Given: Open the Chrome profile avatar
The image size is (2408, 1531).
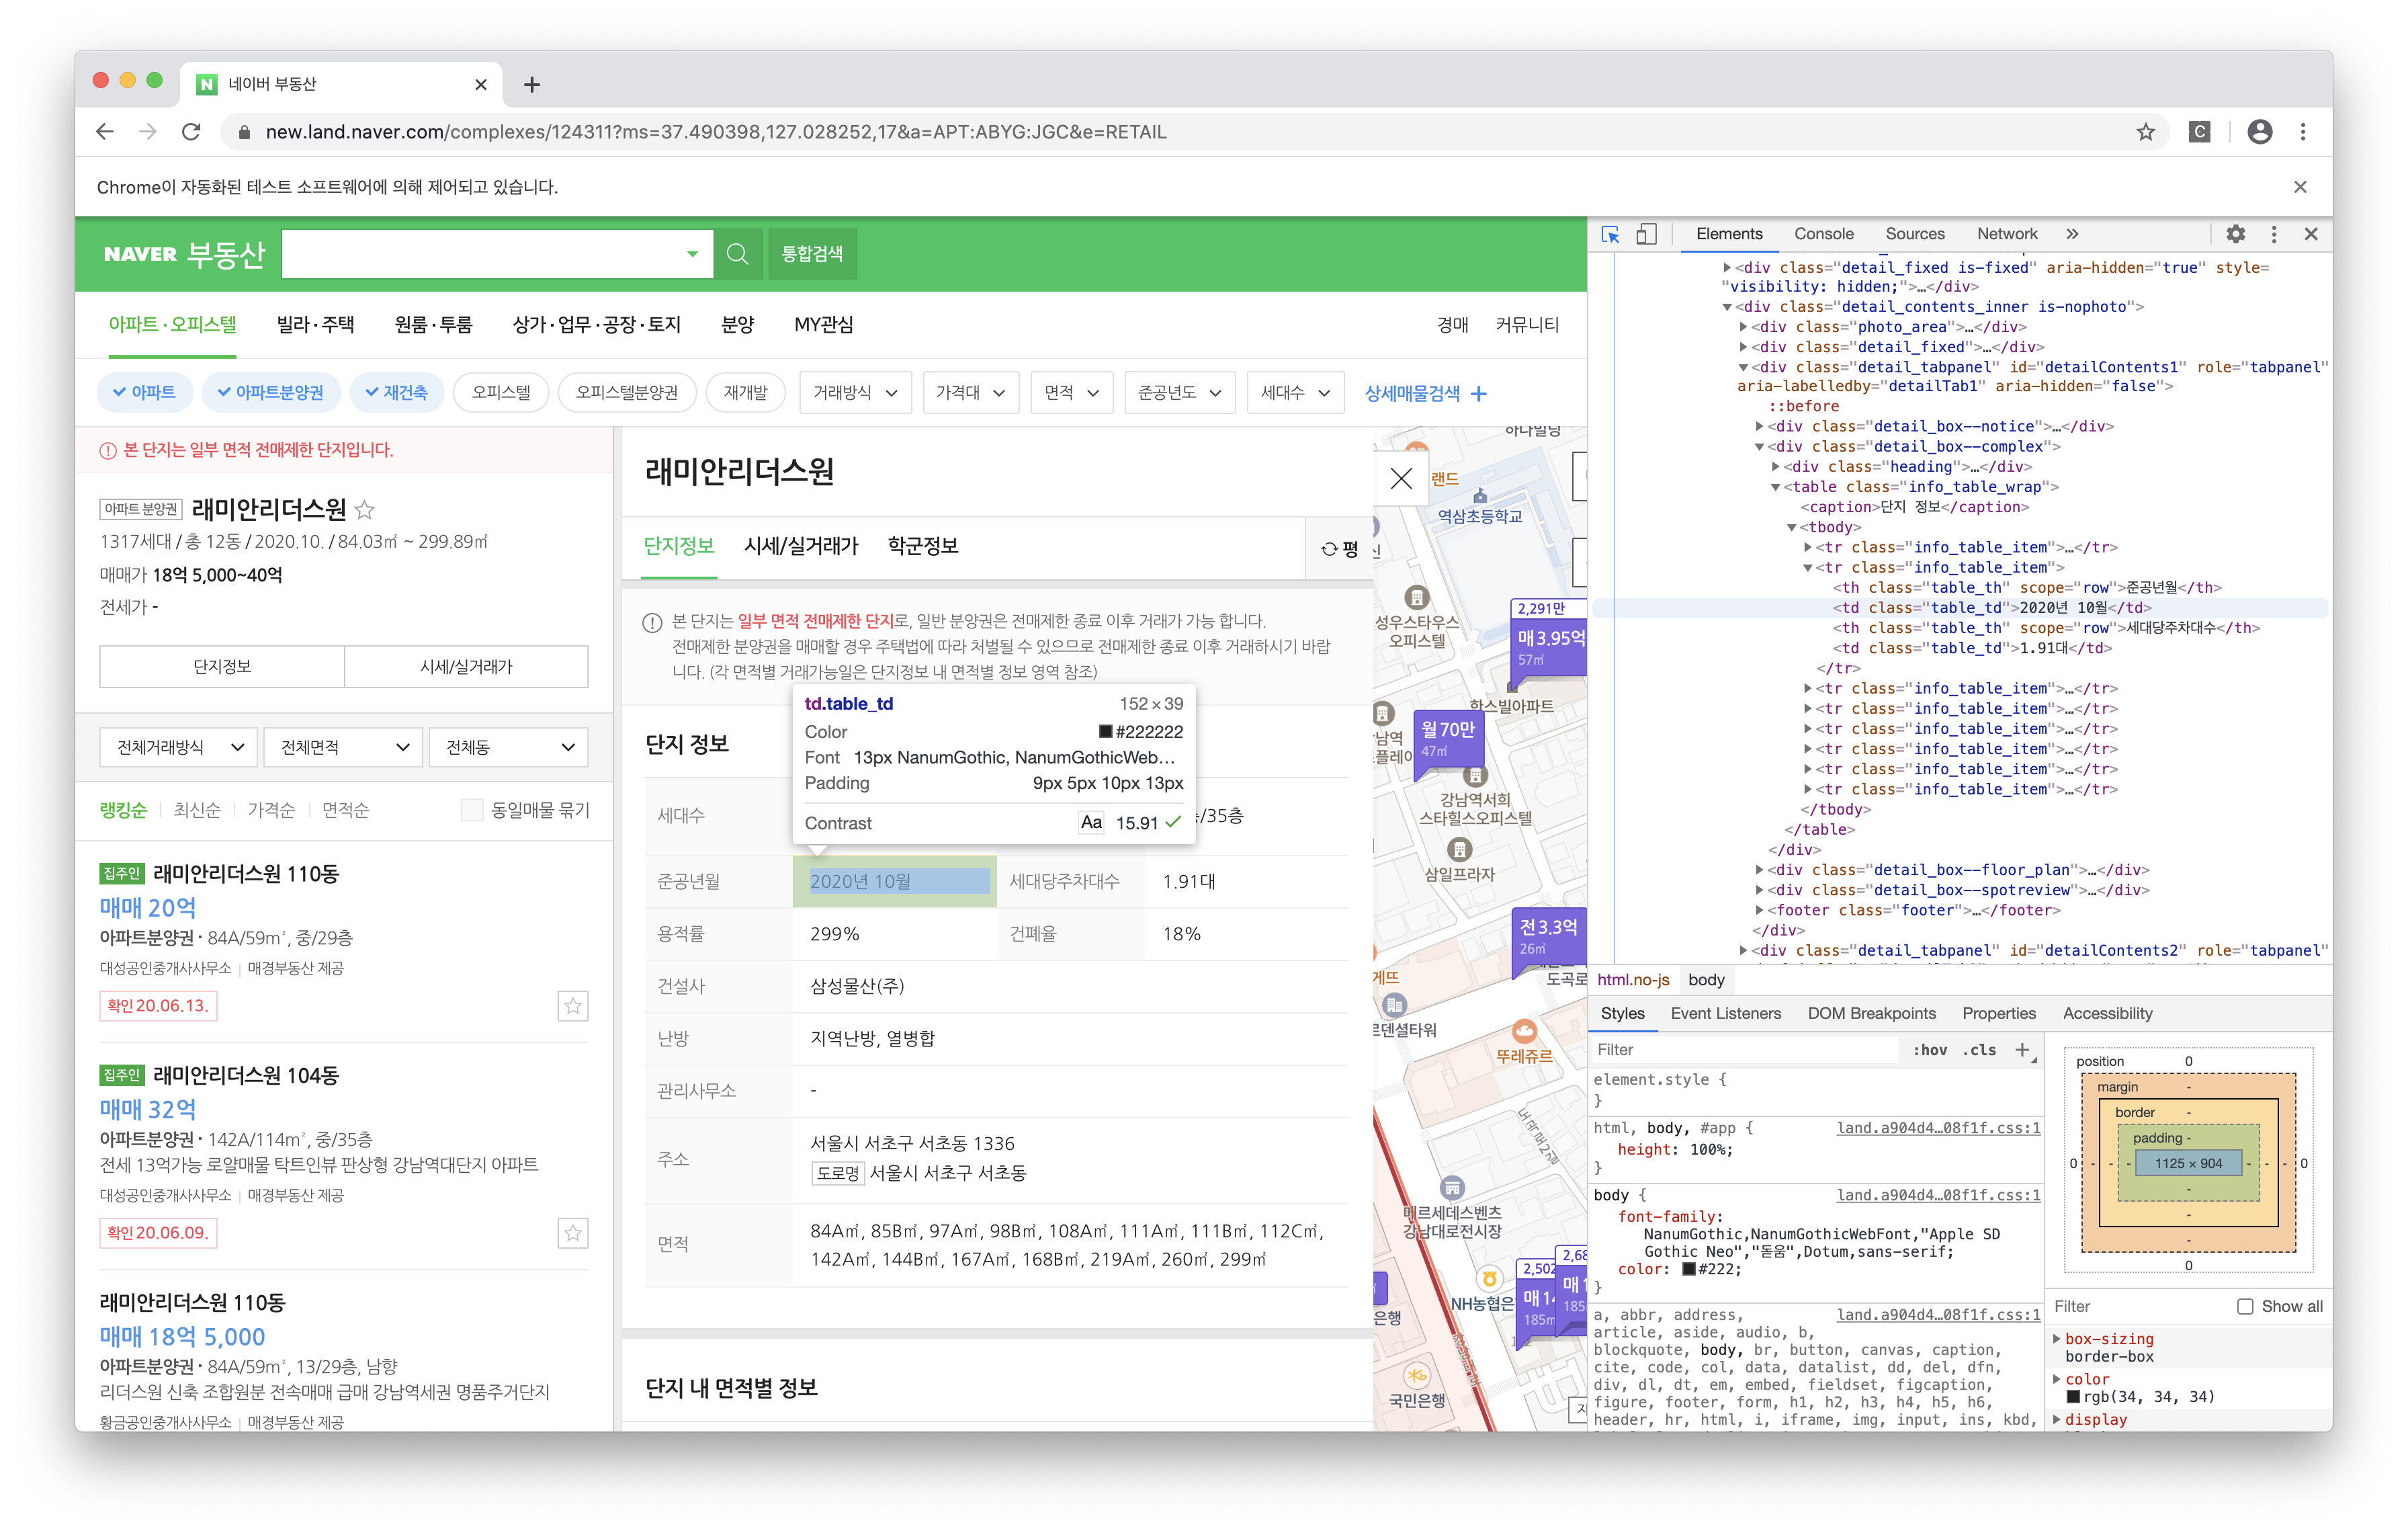Looking at the screenshot, I should click(x=2259, y=132).
